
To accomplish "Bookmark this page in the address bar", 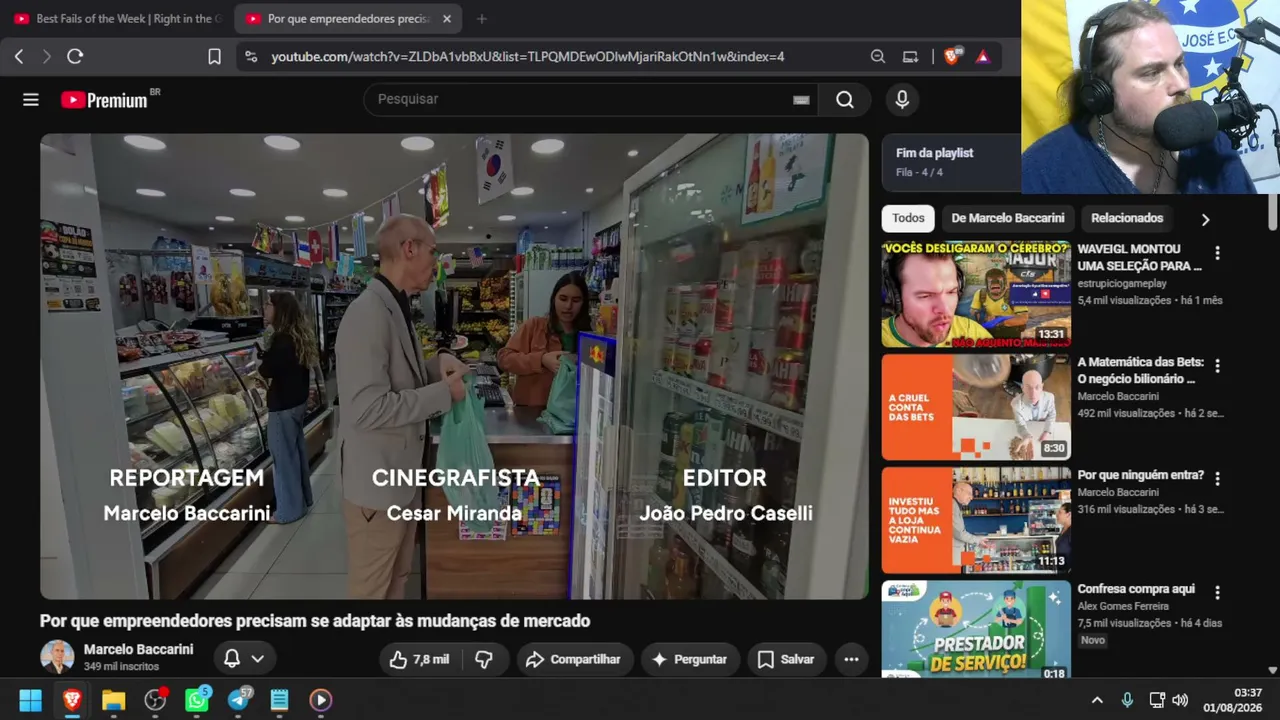I will tap(214, 57).
